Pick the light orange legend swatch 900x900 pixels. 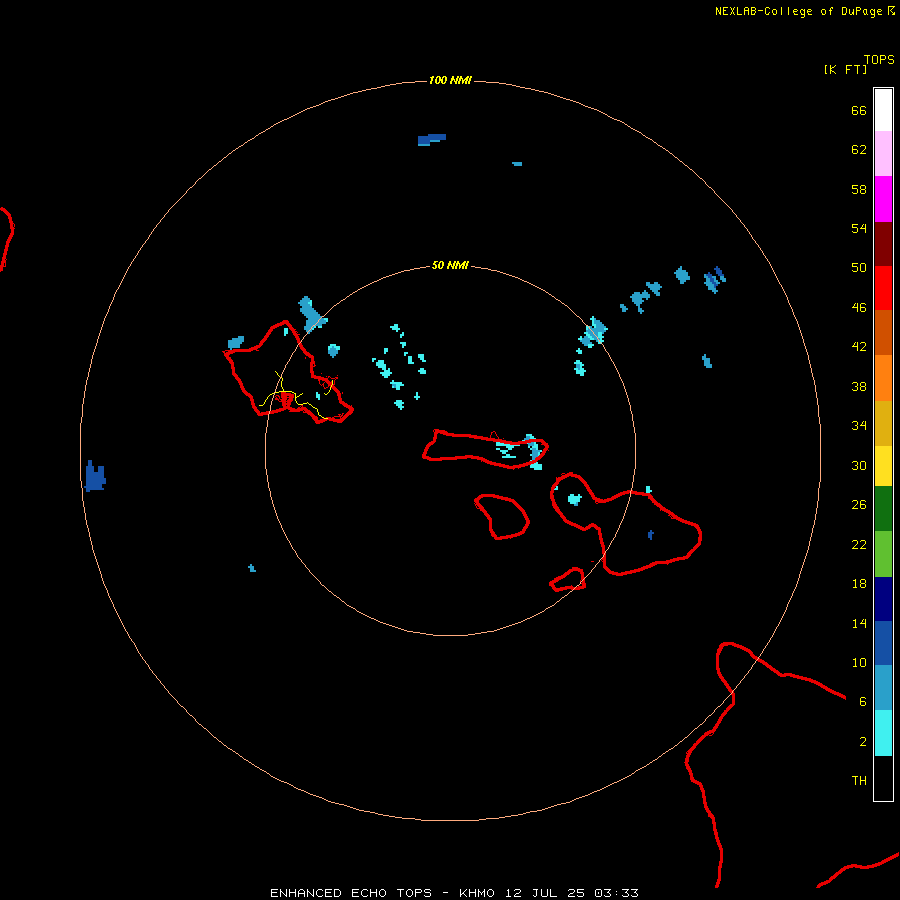[883, 378]
